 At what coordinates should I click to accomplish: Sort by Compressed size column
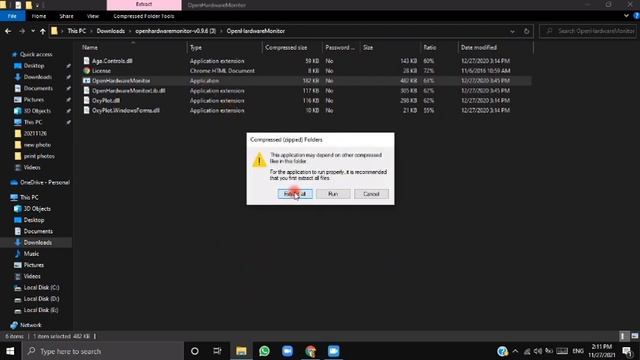286,47
